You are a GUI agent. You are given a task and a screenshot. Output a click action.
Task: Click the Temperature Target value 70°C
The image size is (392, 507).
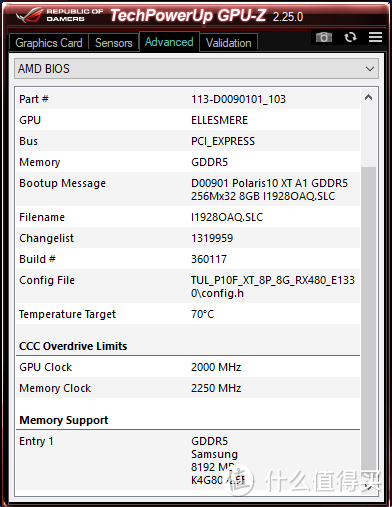tap(202, 314)
